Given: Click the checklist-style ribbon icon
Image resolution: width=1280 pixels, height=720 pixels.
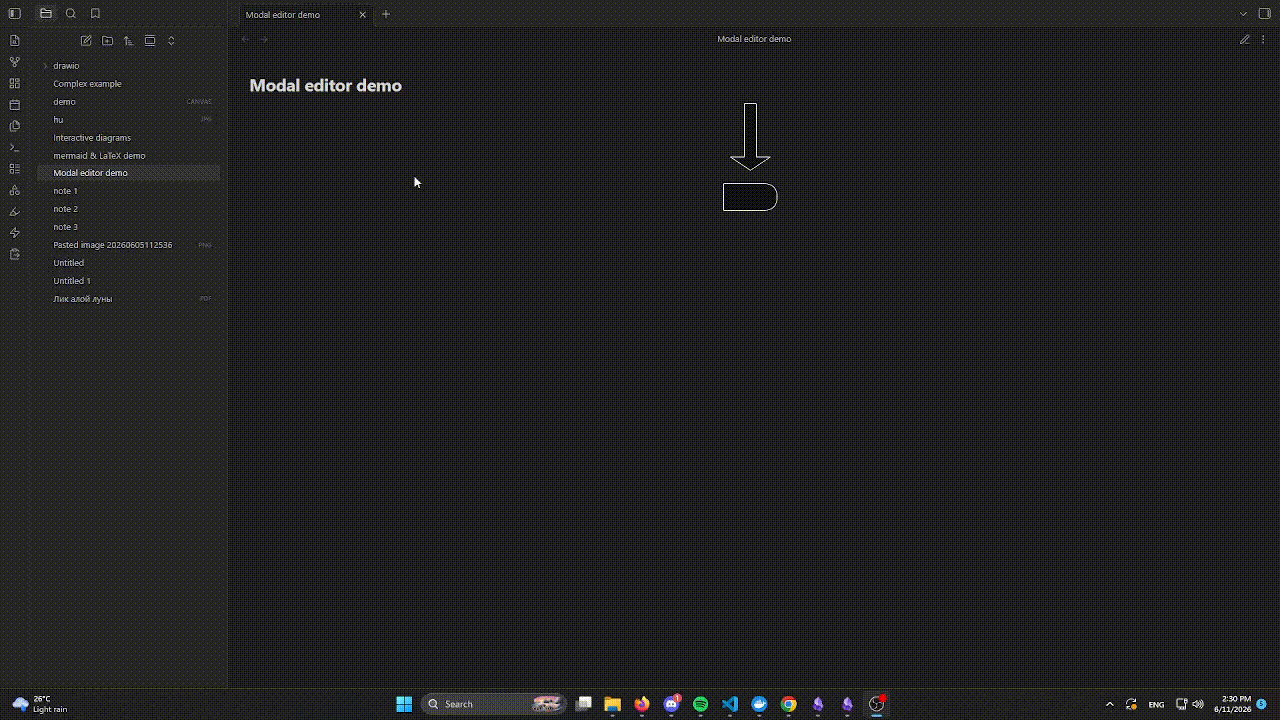Looking at the screenshot, I should [14, 169].
